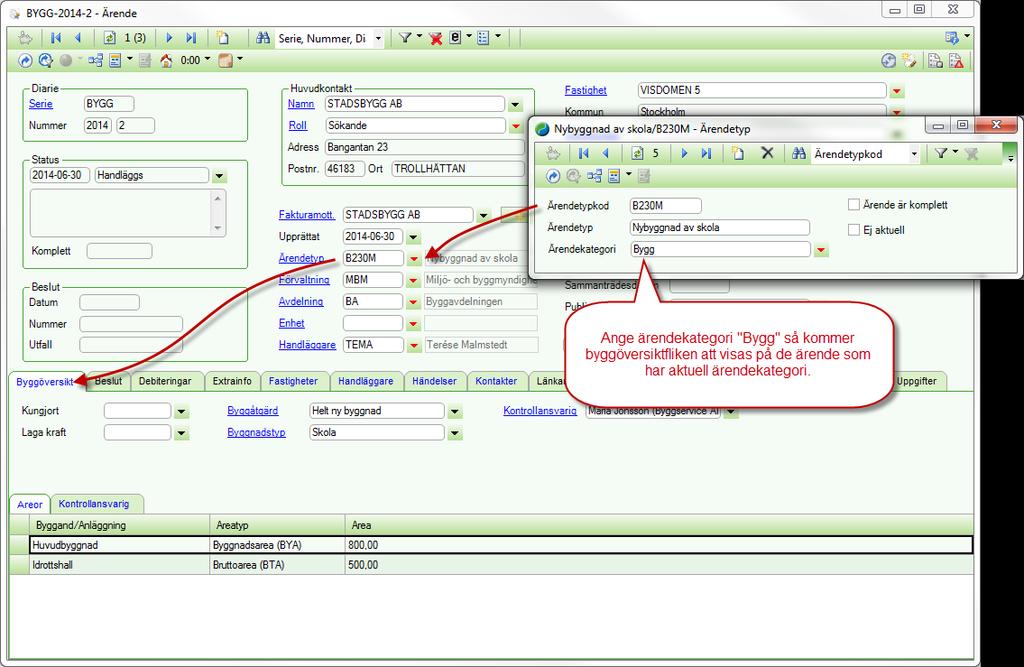Open the Byggnadstyp 'Skola' dropdown

(455, 433)
